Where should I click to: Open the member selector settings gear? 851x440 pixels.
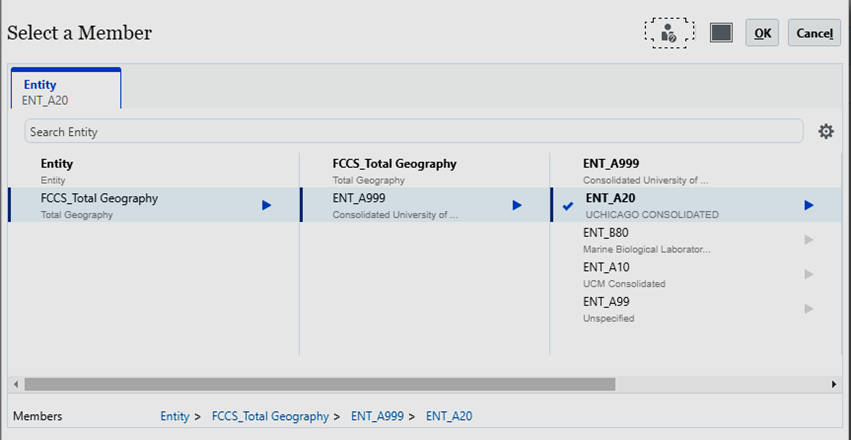click(826, 131)
